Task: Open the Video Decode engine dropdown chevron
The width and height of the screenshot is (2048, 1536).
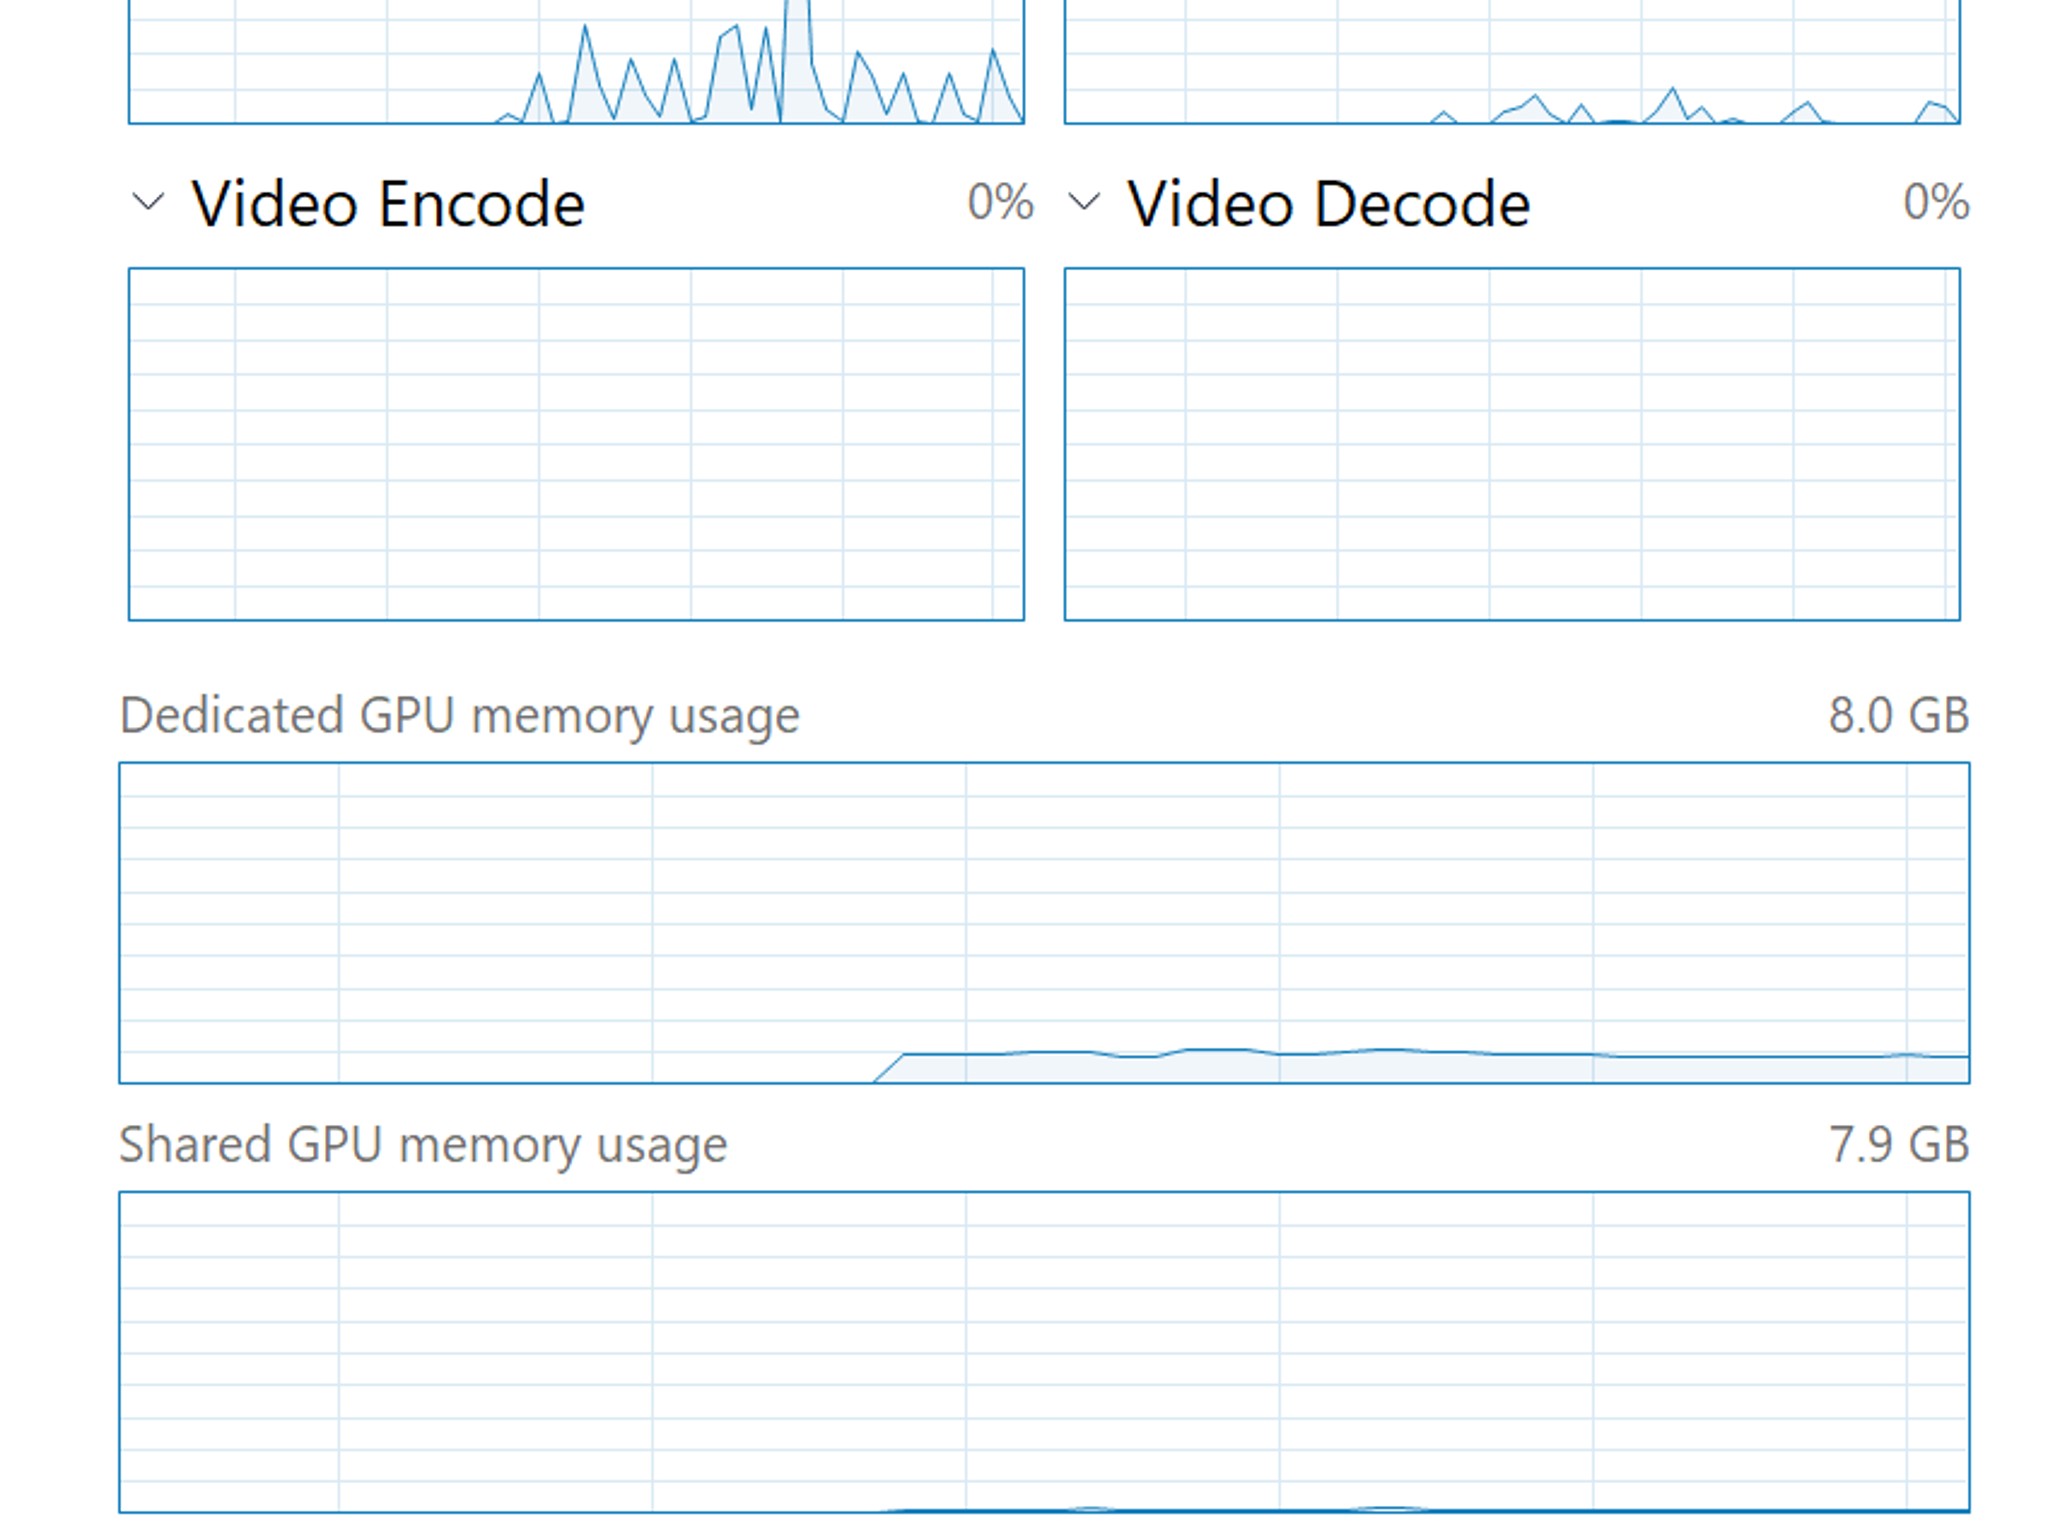Action: click(x=1084, y=202)
